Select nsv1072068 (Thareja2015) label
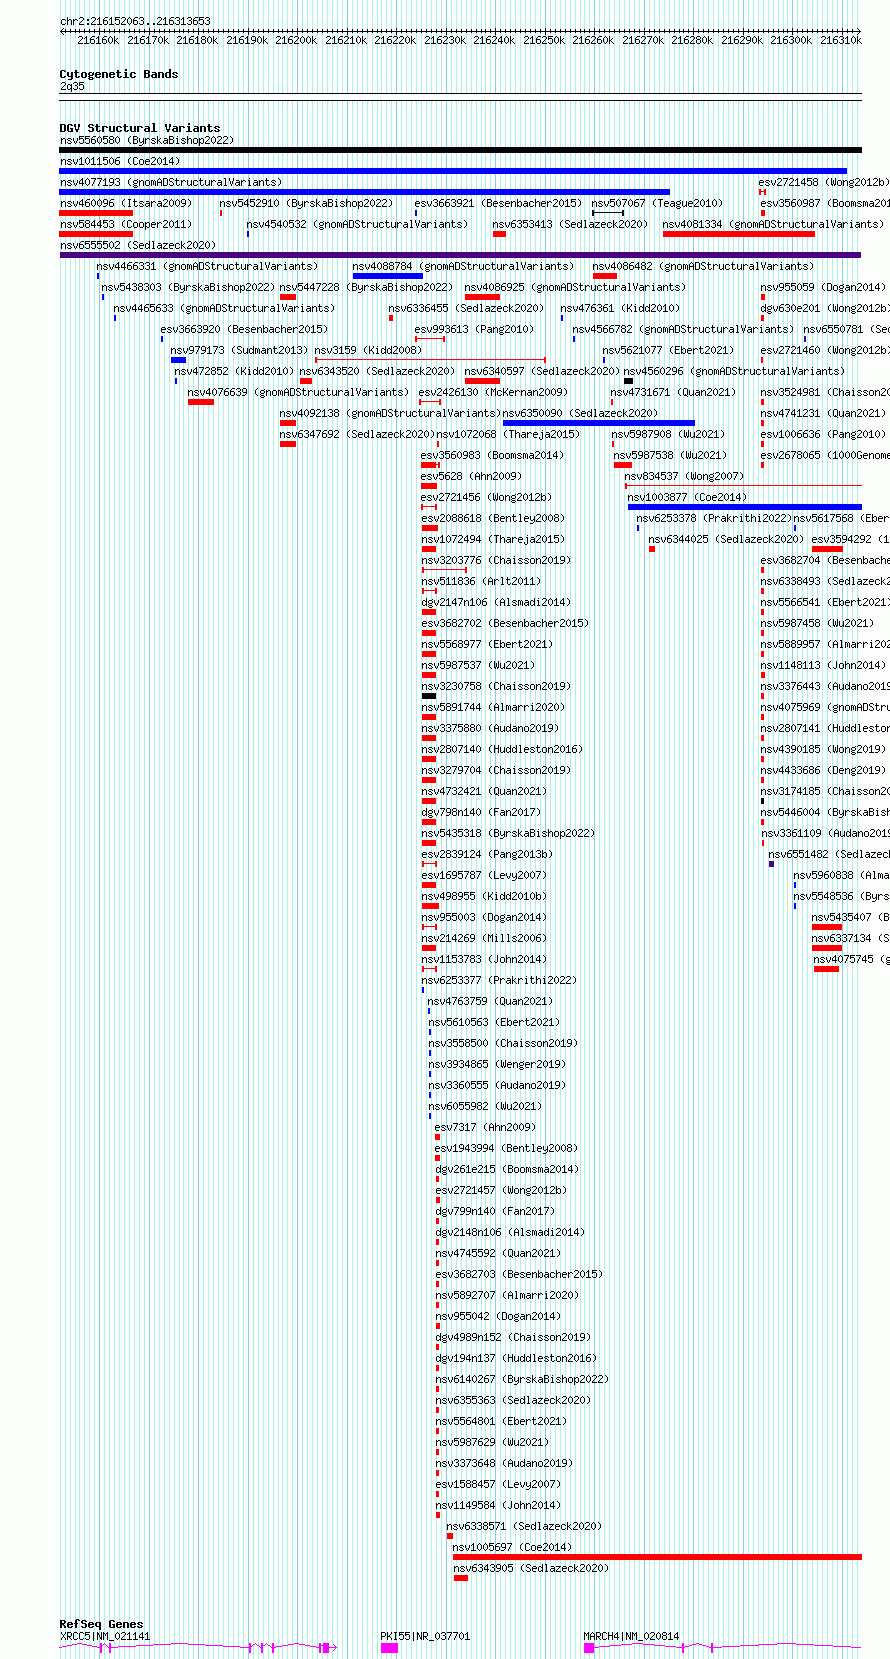The width and height of the screenshot is (890, 1659). (508, 435)
